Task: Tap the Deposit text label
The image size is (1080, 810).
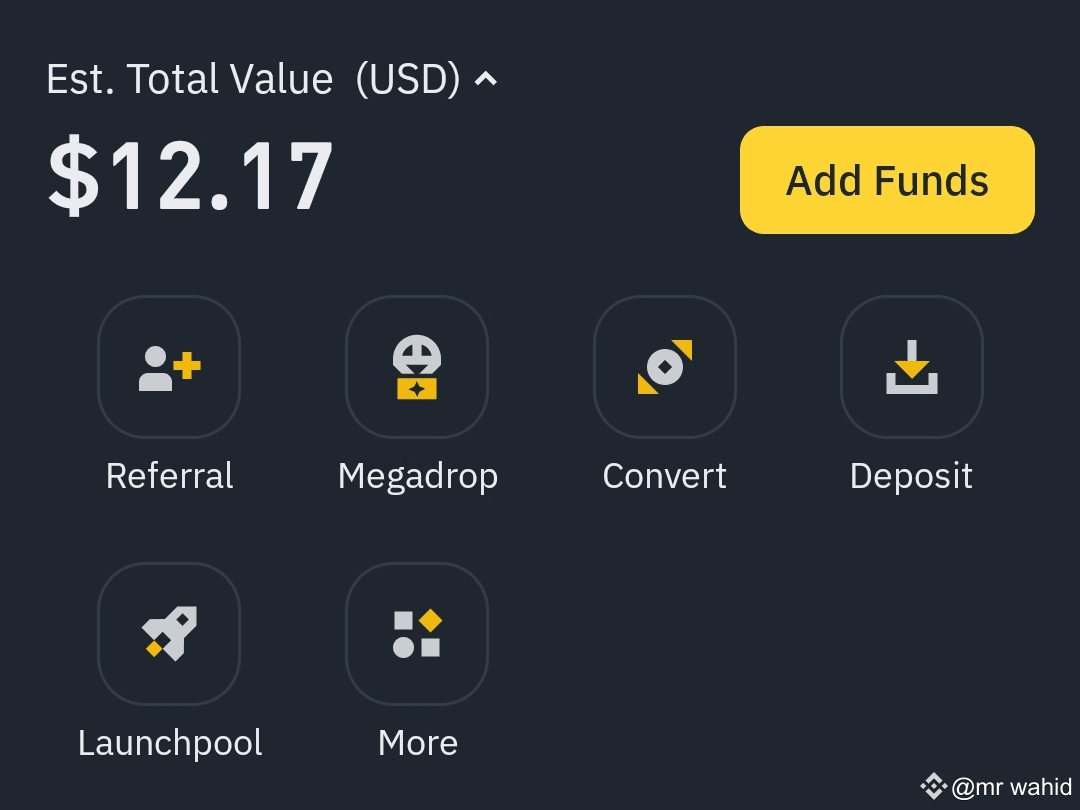Action: click(911, 477)
